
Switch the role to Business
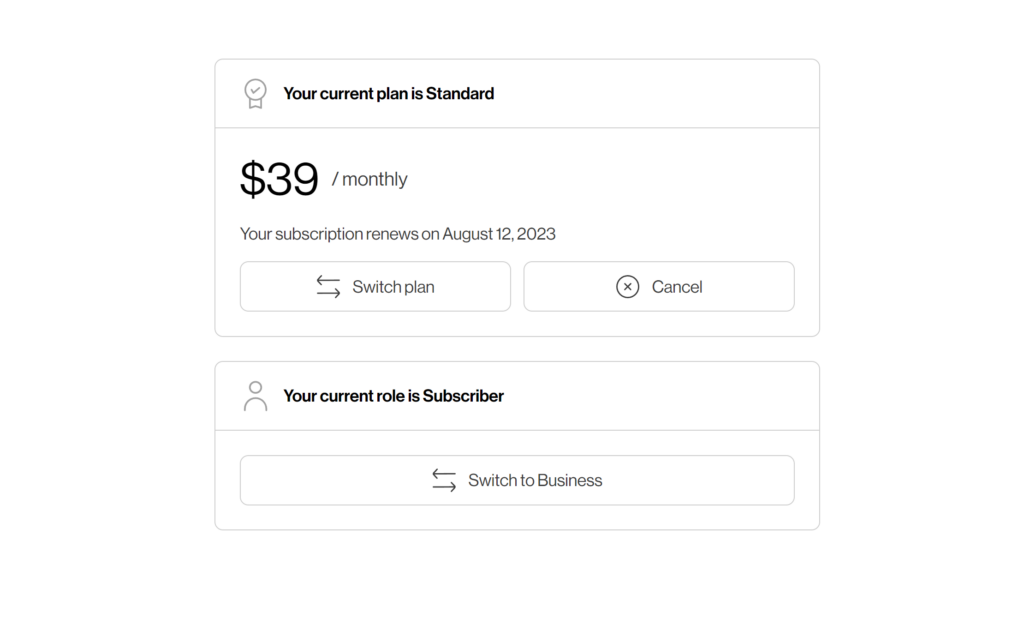click(517, 480)
